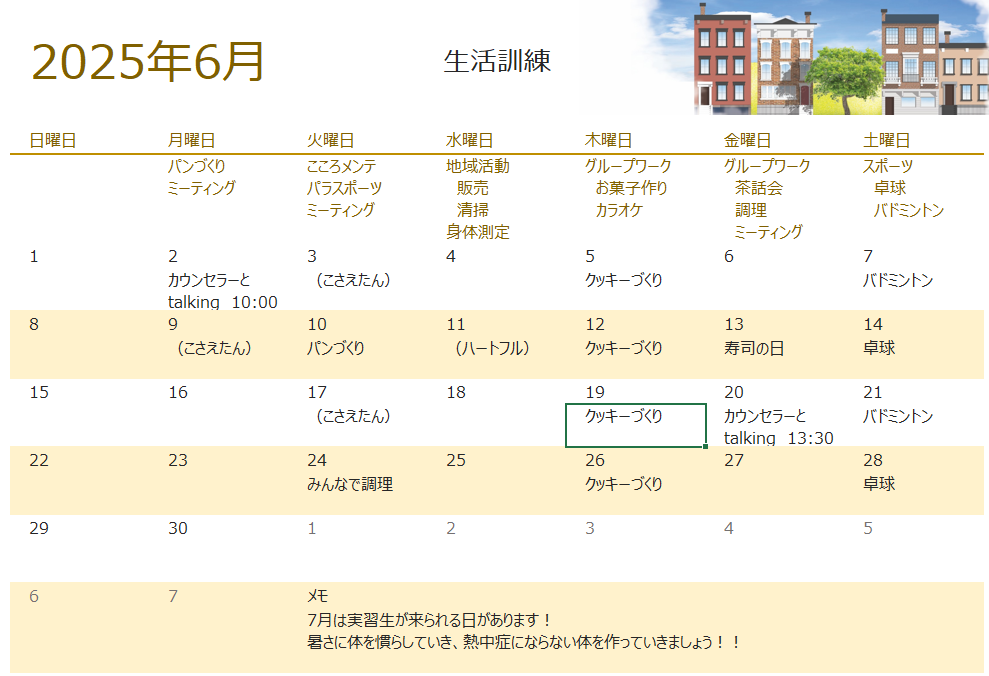Select クッキーづくり under date 26
Viewport: 989px width, 676px height.
click(624, 484)
